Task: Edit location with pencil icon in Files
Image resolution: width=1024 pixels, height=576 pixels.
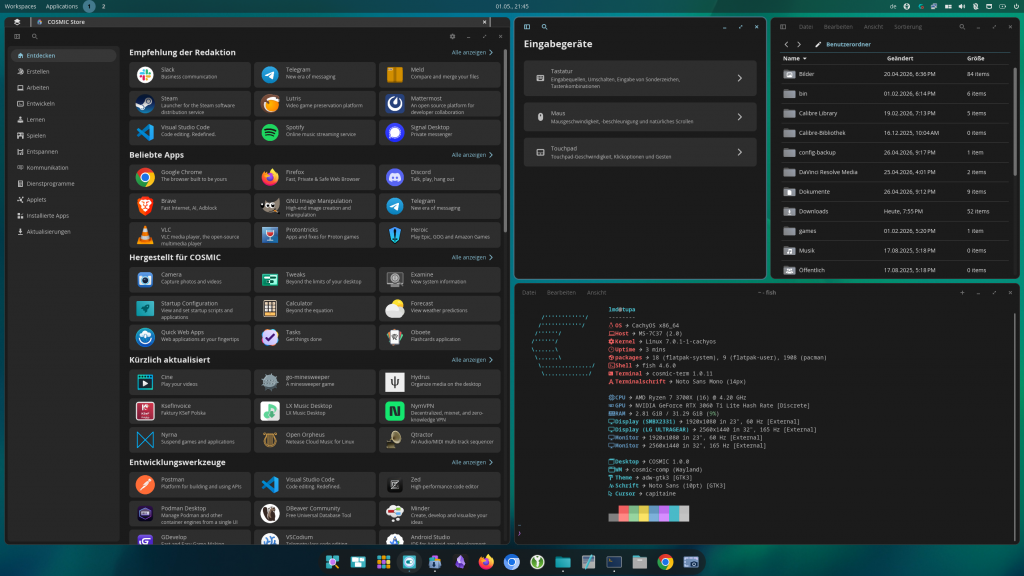Action: (818, 44)
